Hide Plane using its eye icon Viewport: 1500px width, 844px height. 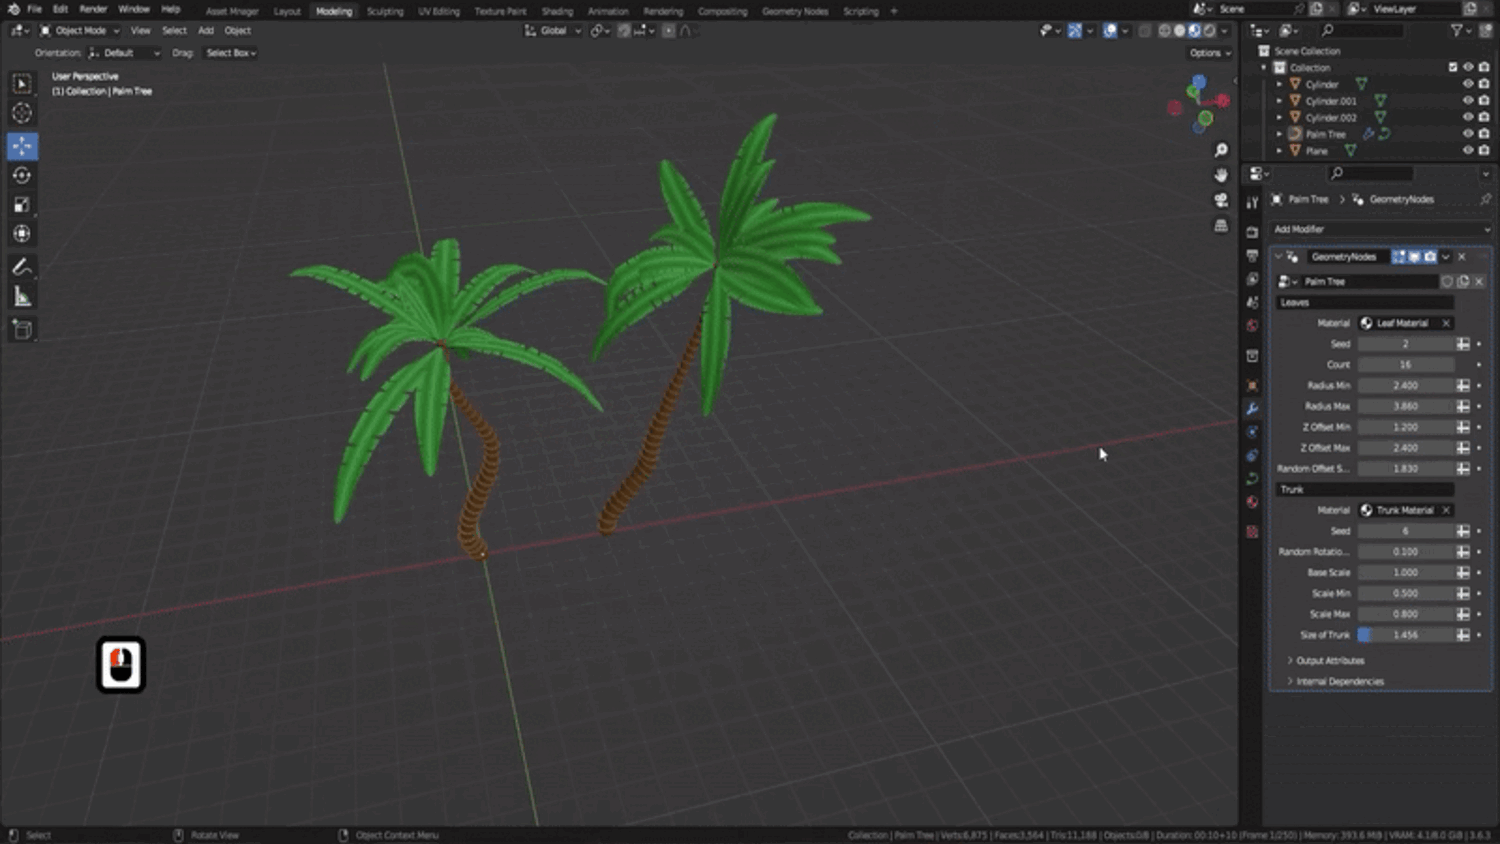click(1468, 150)
